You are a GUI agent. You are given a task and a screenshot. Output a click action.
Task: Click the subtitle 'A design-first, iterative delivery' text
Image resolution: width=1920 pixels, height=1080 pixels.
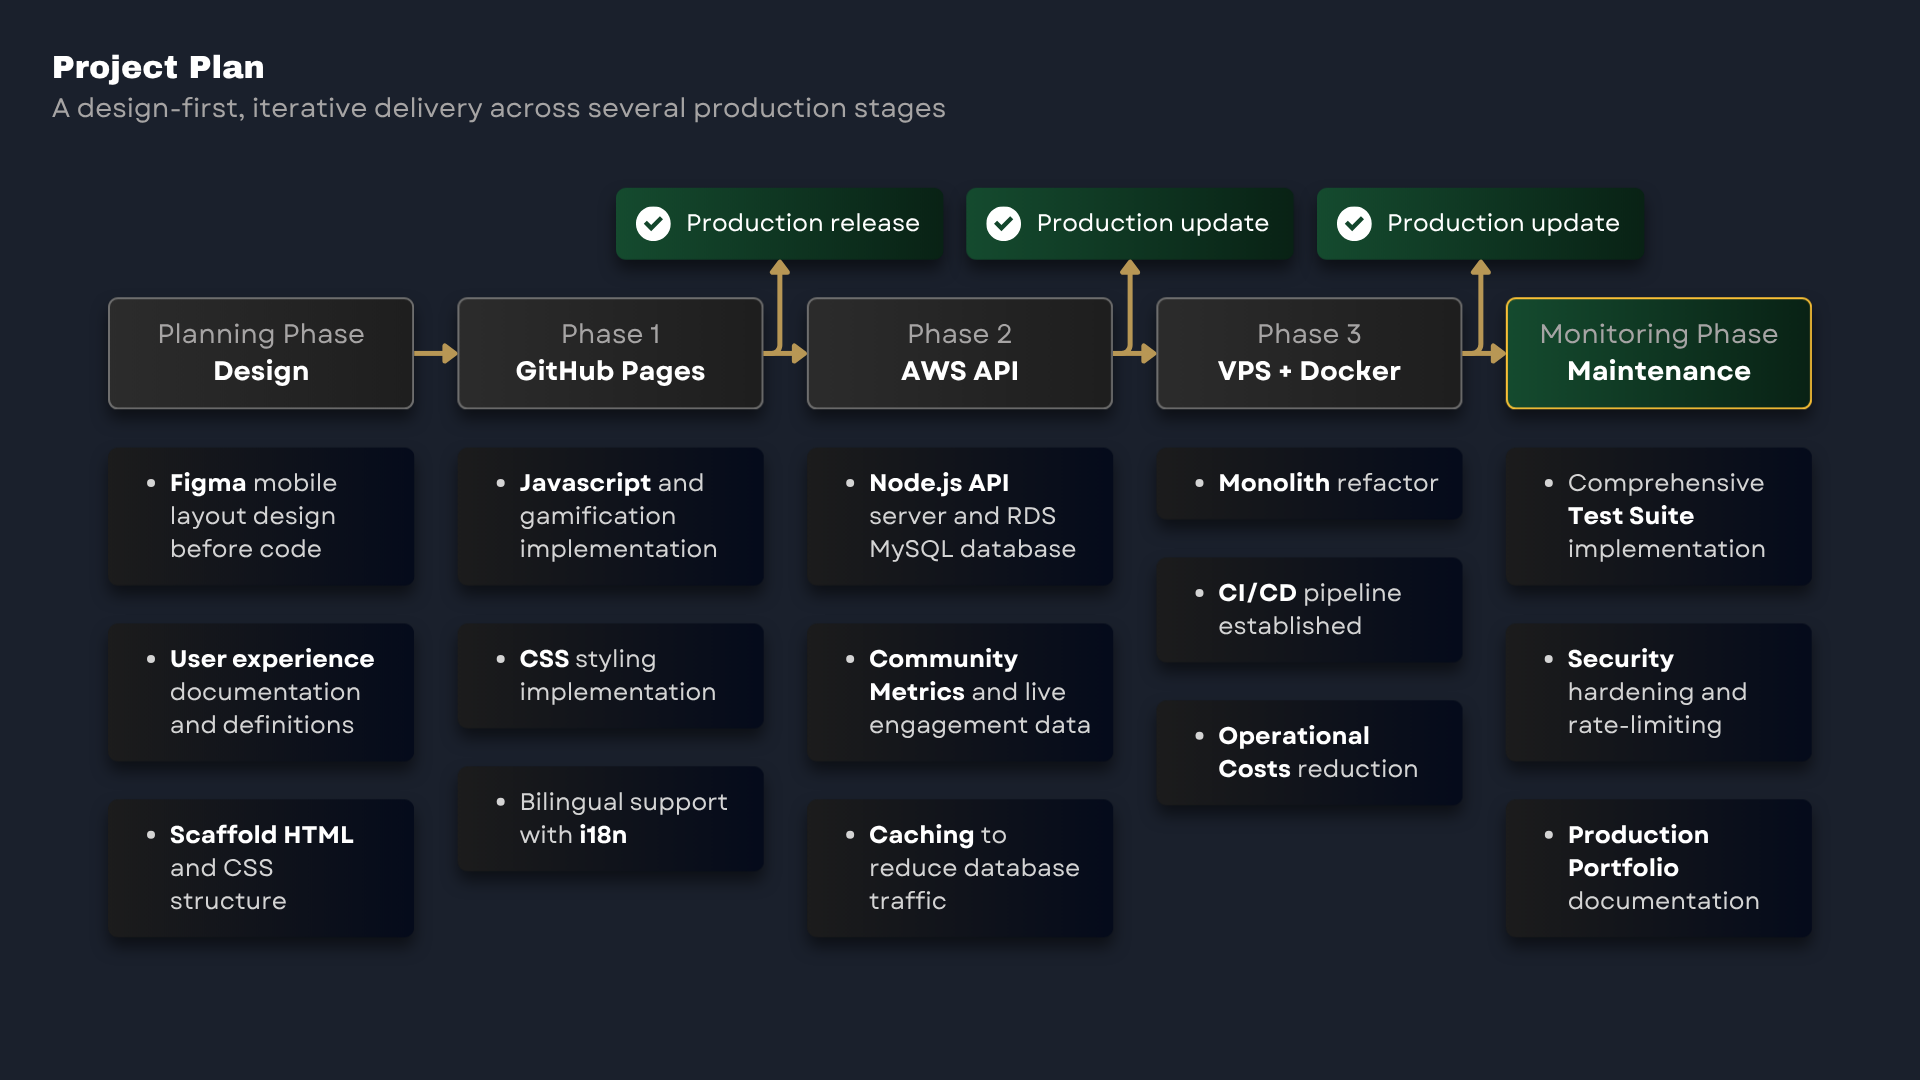pos(499,108)
